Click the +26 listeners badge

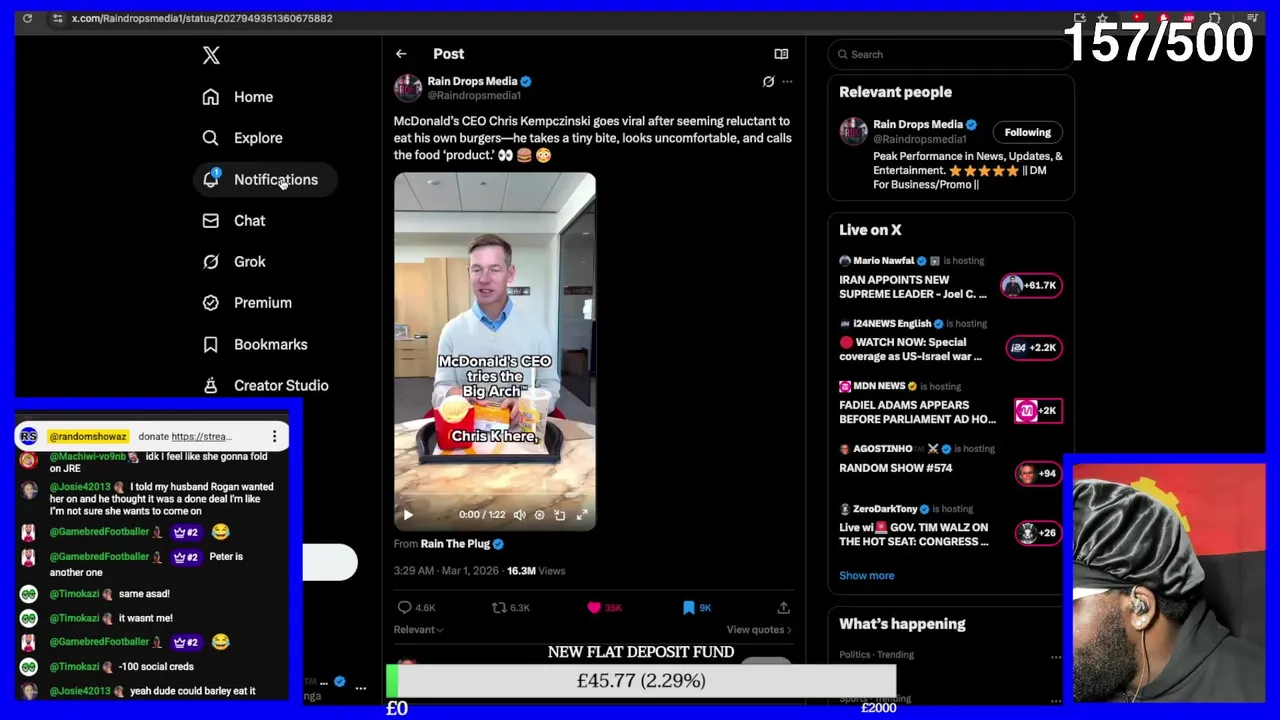1038,533
